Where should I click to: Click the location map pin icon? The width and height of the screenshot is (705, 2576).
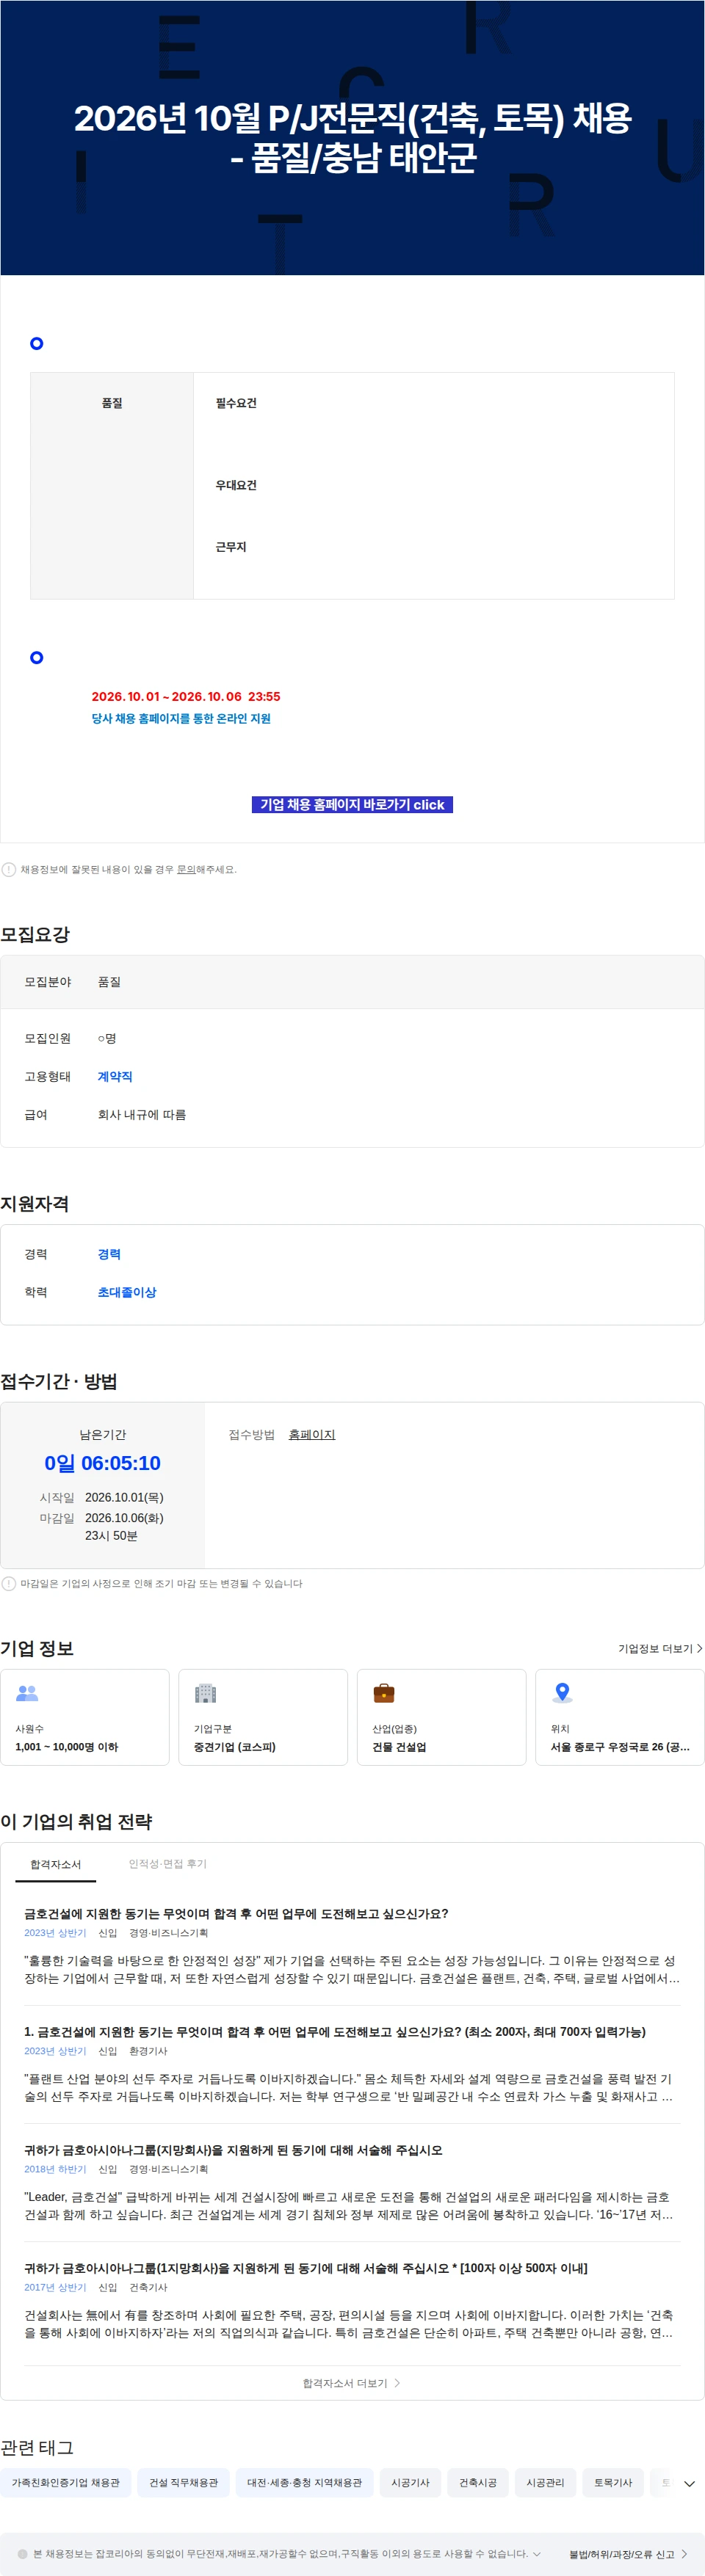point(562,1692)
